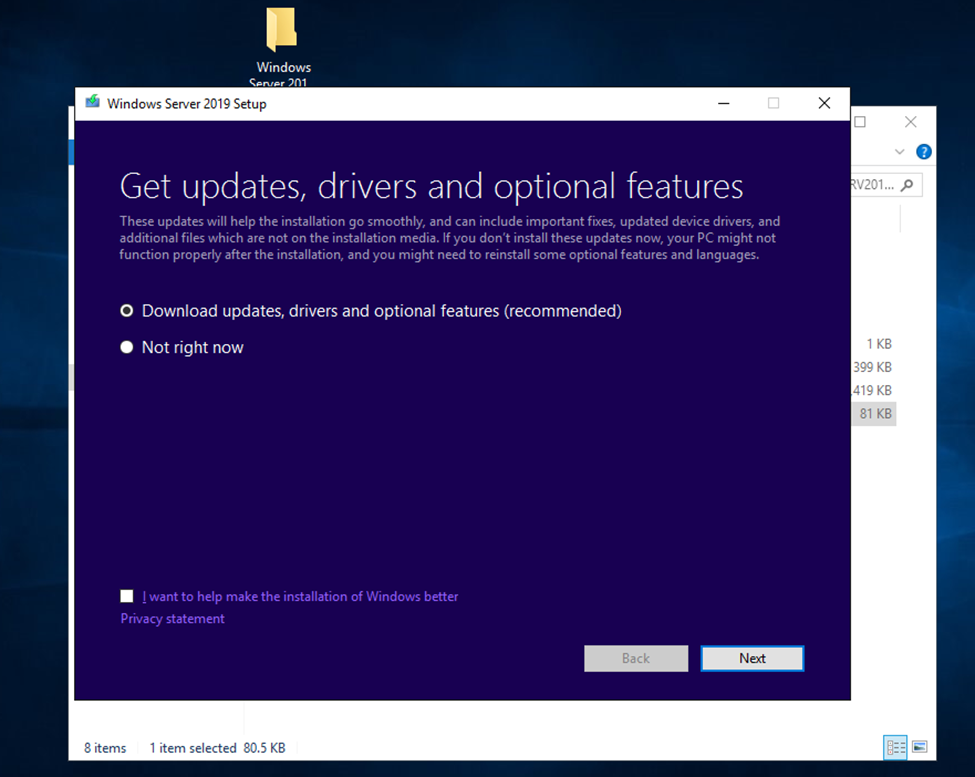Enable help make installation better checkbox

click(x=127, y=596)
